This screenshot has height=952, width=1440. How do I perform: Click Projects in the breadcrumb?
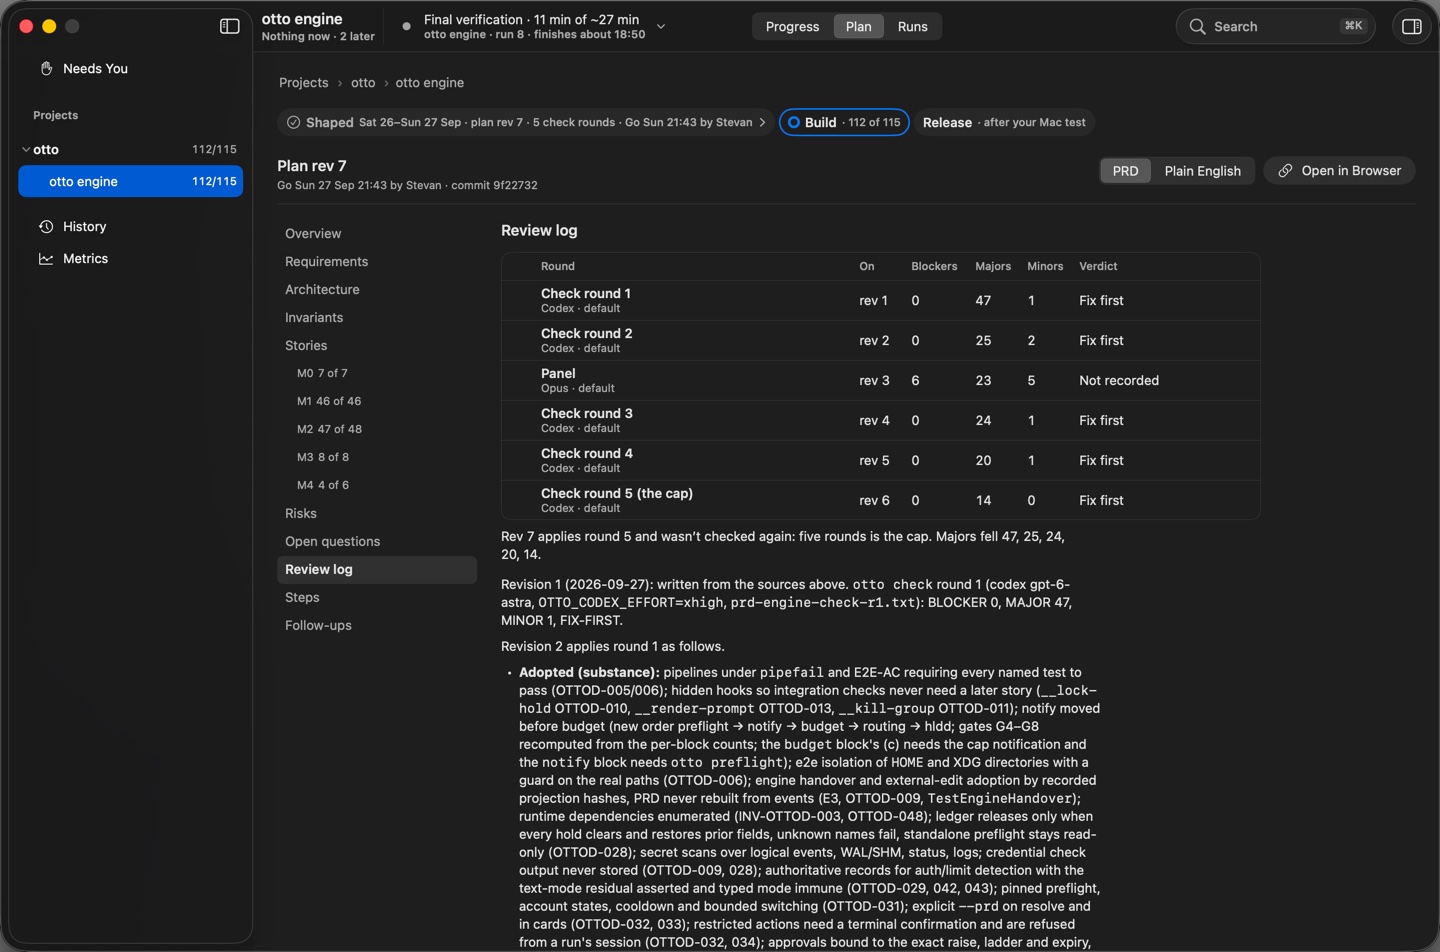pyautogui.click(x=303, y=83)
